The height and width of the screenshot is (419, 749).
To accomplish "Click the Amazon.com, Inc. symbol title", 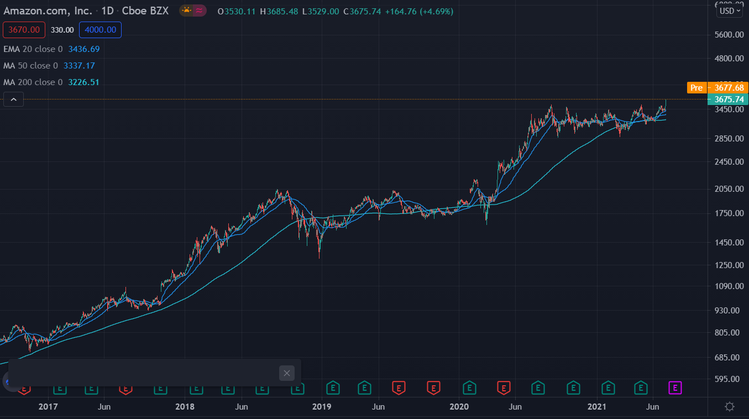I will pyautogui.click(x=48, y=11).
